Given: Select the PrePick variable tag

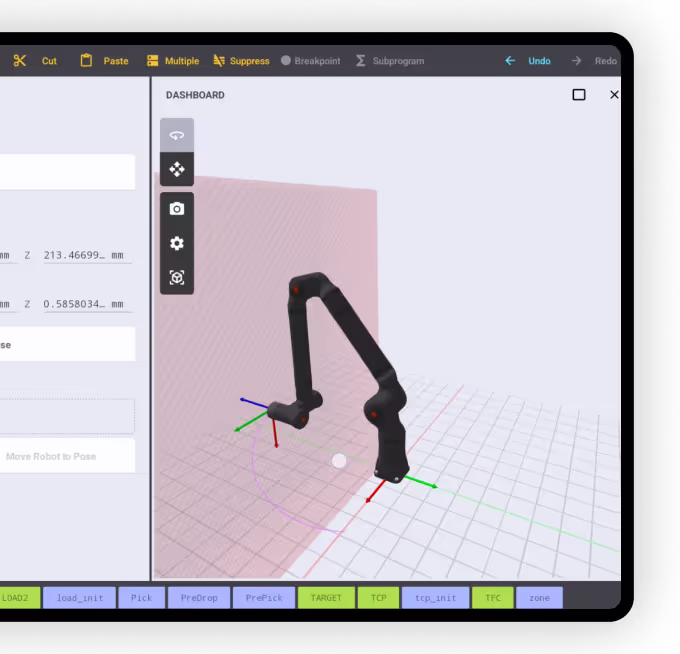Looking at the screenshot, I should pos(264,598).
